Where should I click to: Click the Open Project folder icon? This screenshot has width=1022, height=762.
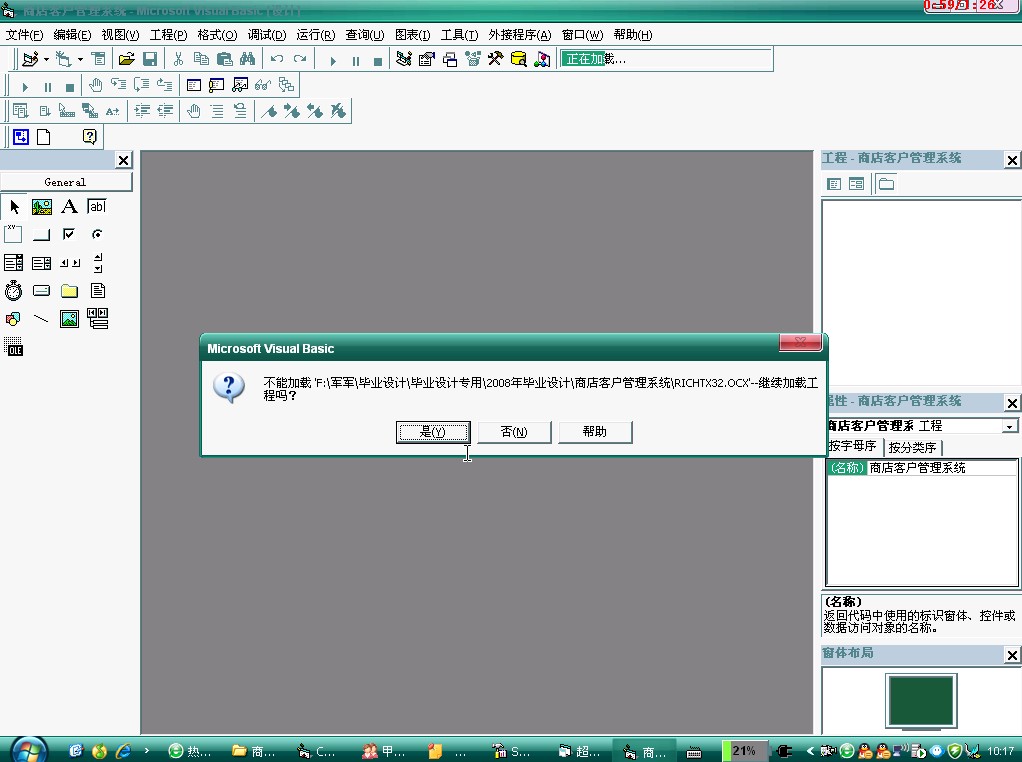tap(126, 59)
